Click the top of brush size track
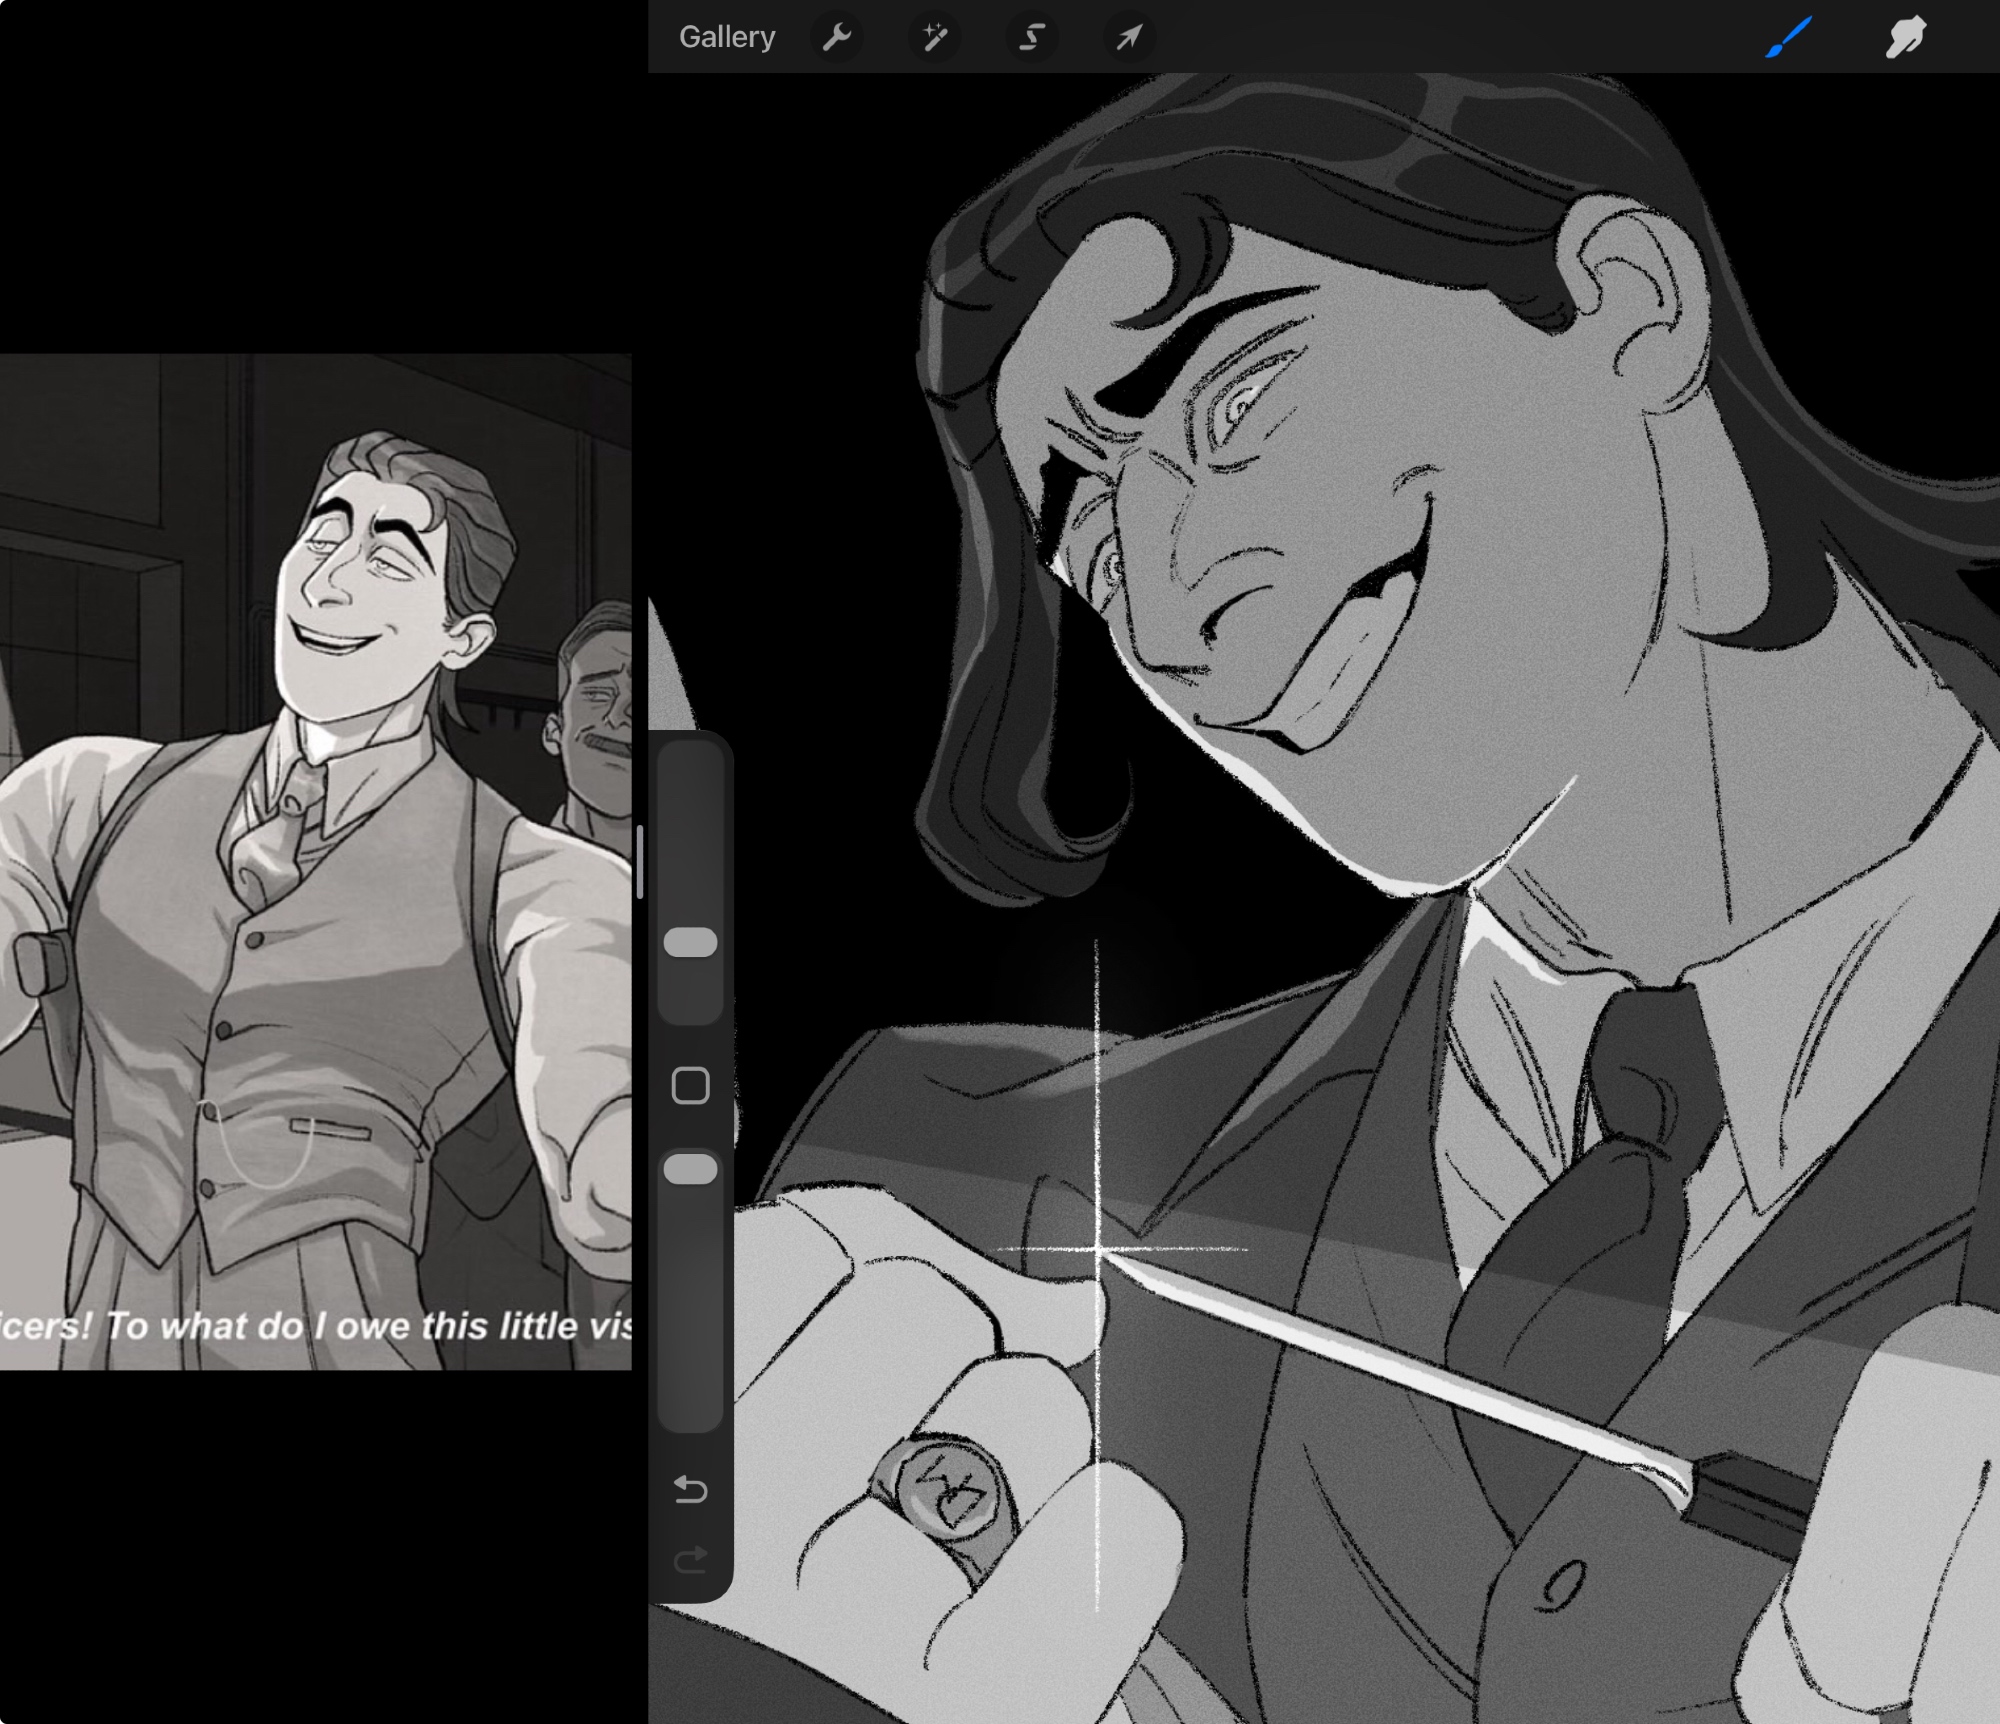Image resolution: width=2000 pixels, height=1724 pixels. pos(690,760)
